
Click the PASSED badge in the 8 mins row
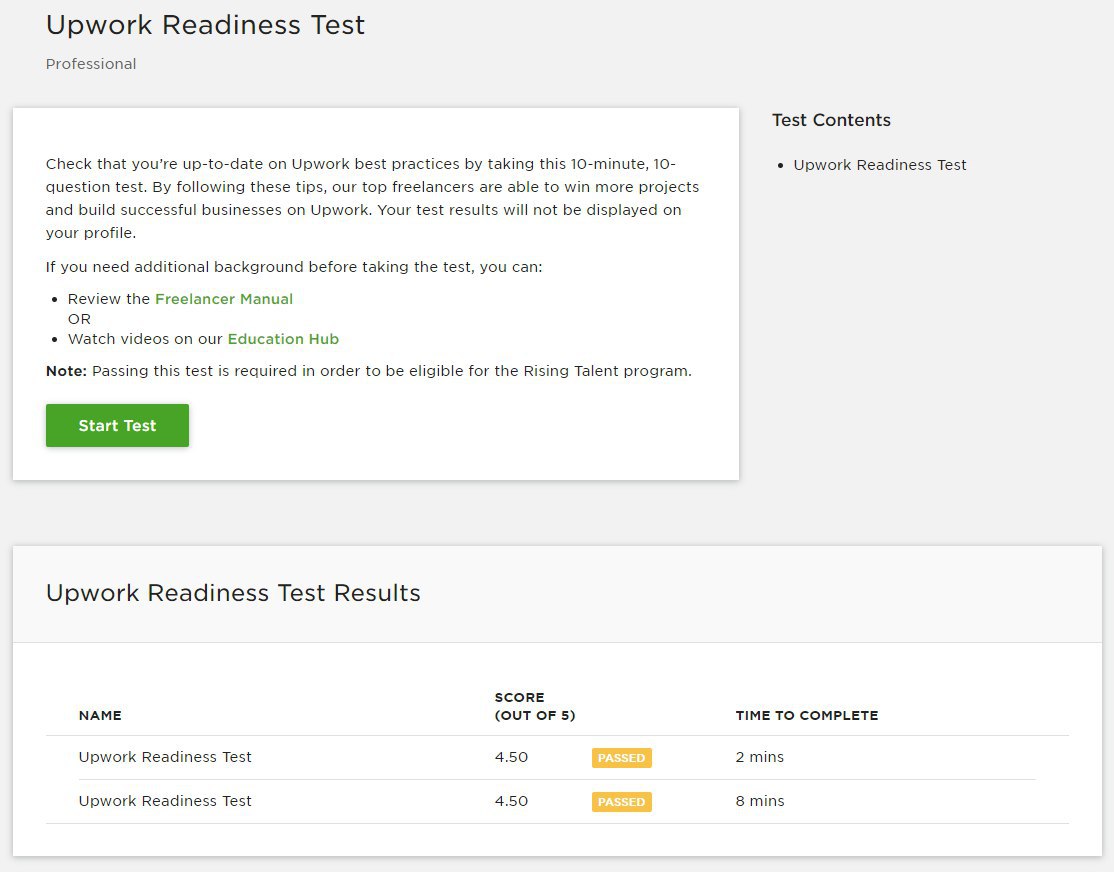click(x=622, y=802)
